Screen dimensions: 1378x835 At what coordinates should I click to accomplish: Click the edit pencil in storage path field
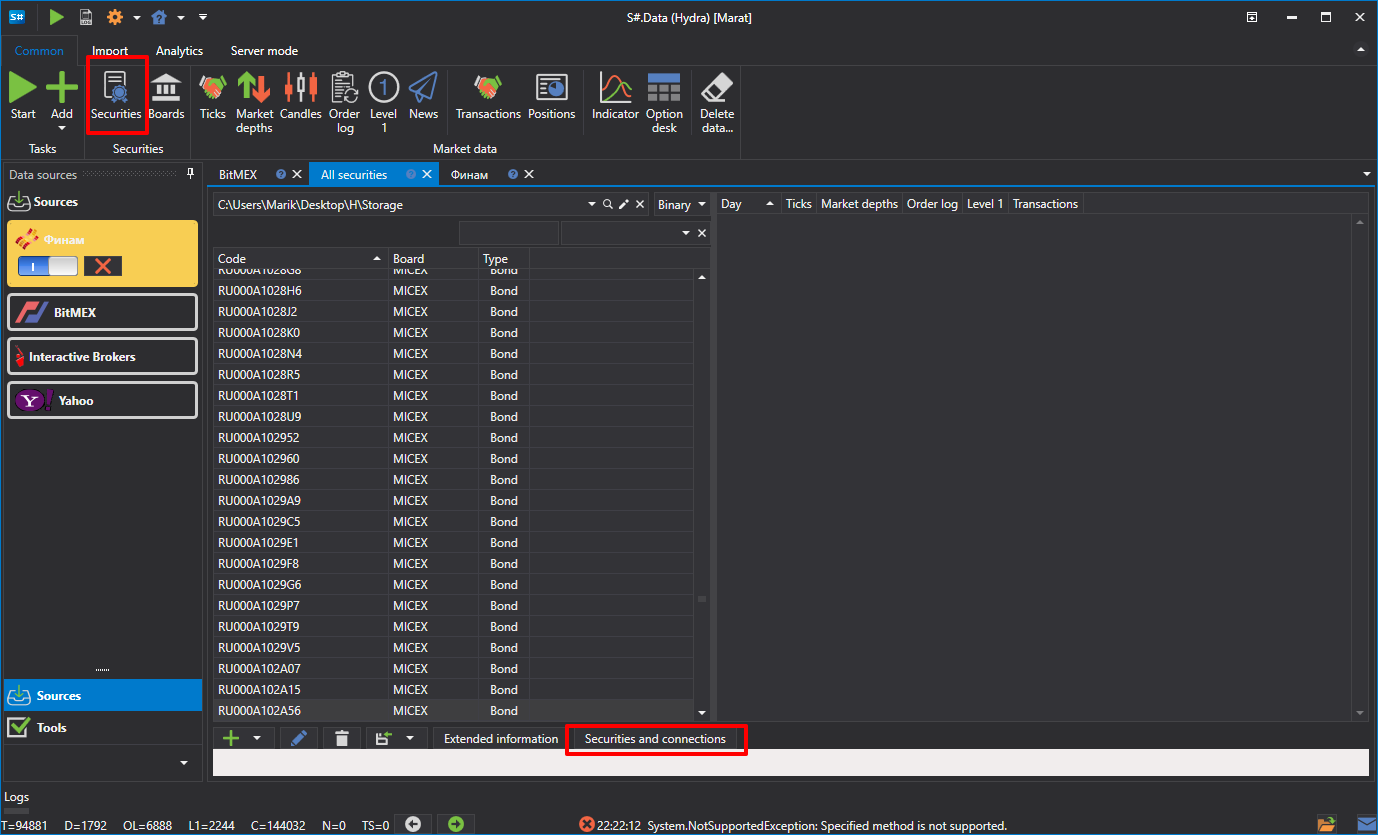tap(624, 204)
